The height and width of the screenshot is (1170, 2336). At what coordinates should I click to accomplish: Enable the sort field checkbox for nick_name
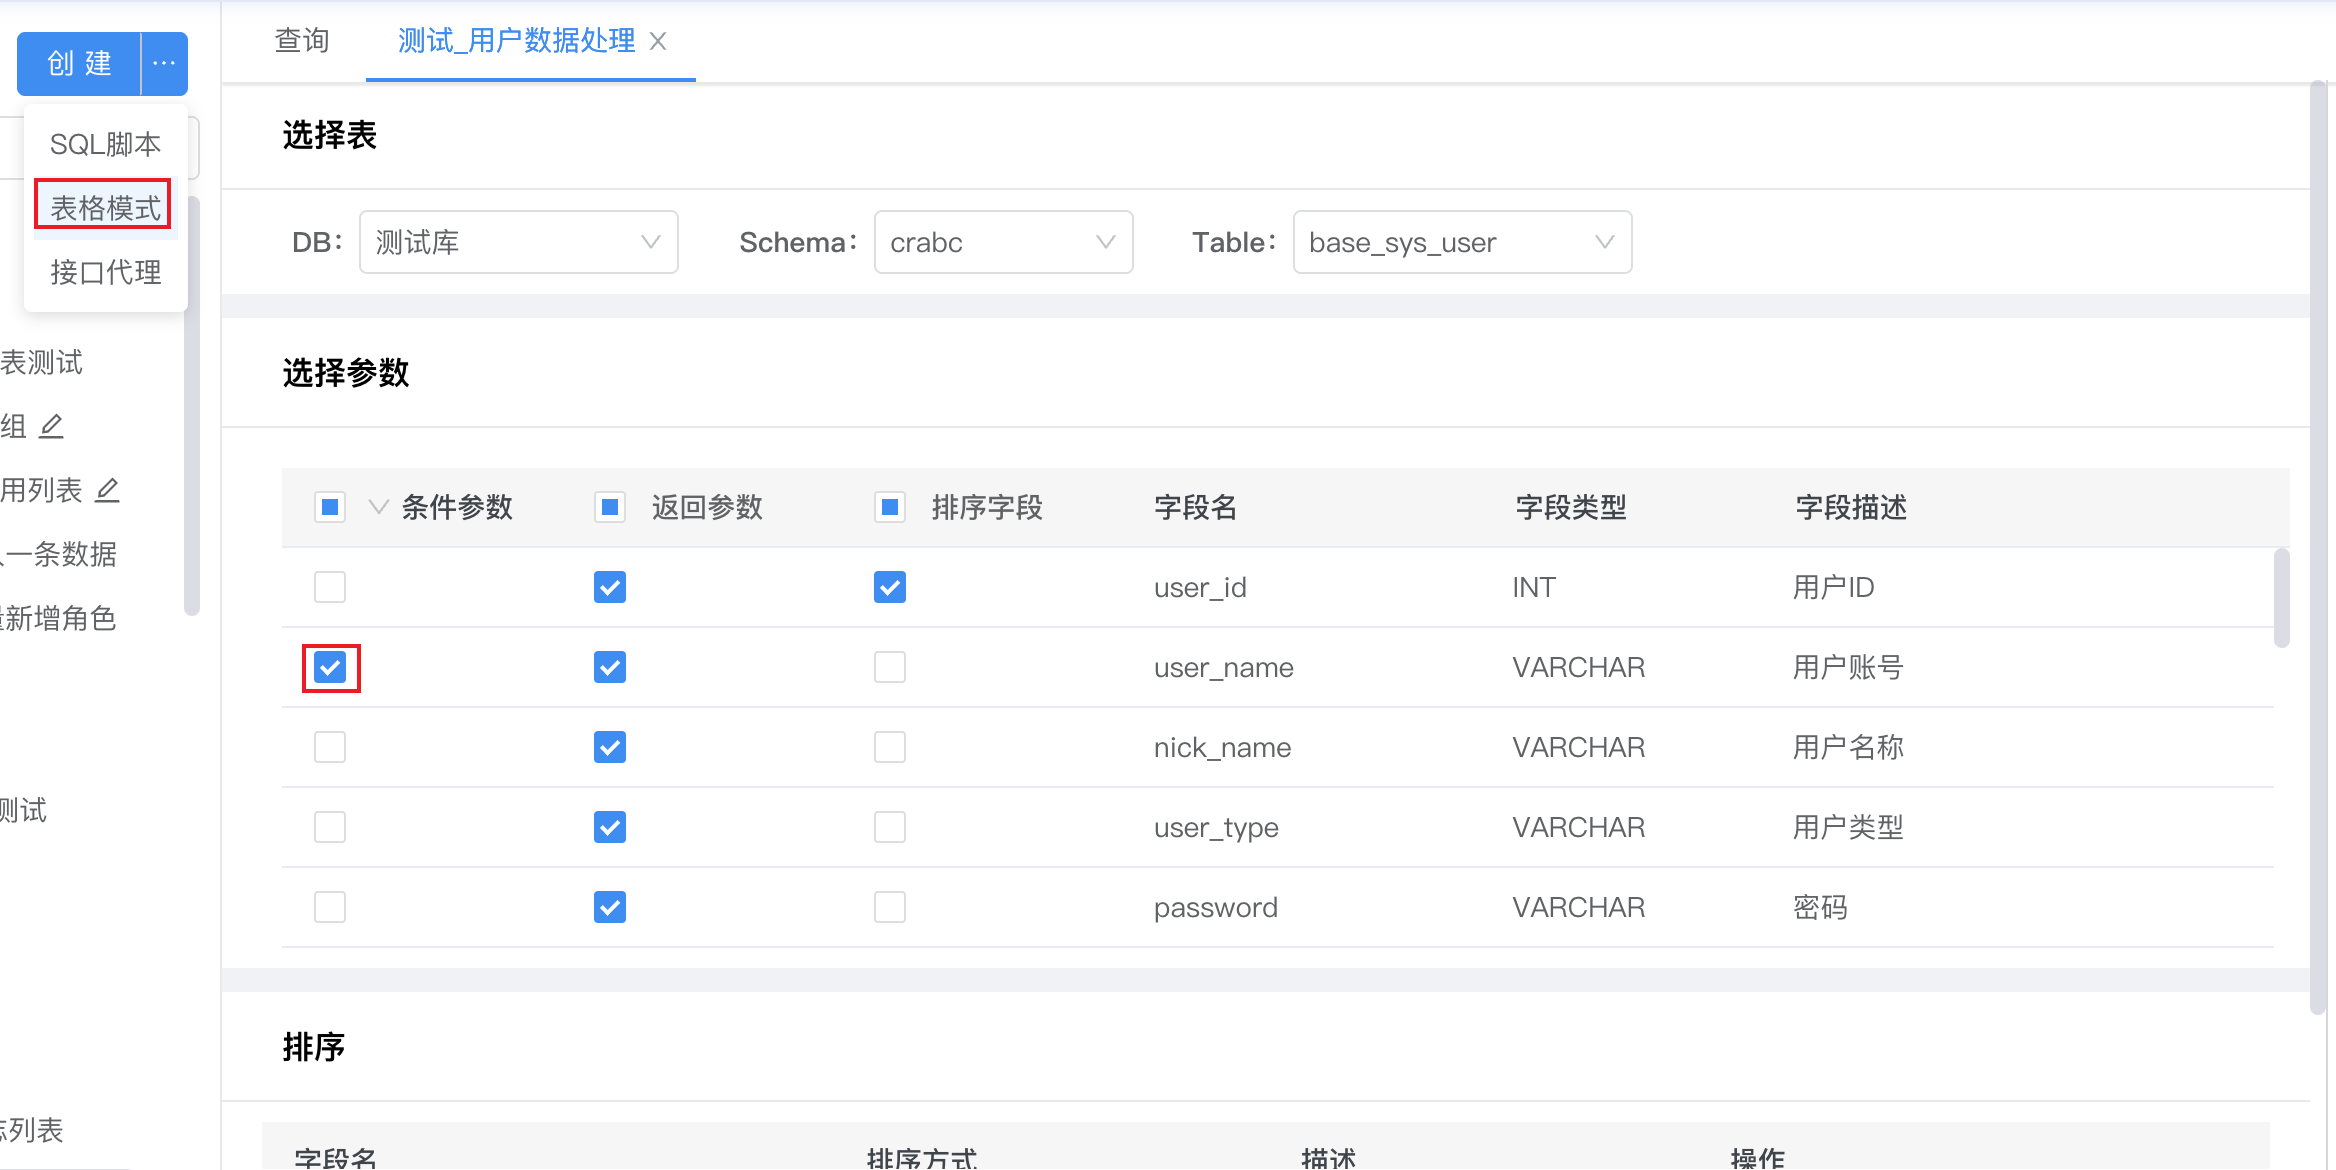(x=890, y=747)
